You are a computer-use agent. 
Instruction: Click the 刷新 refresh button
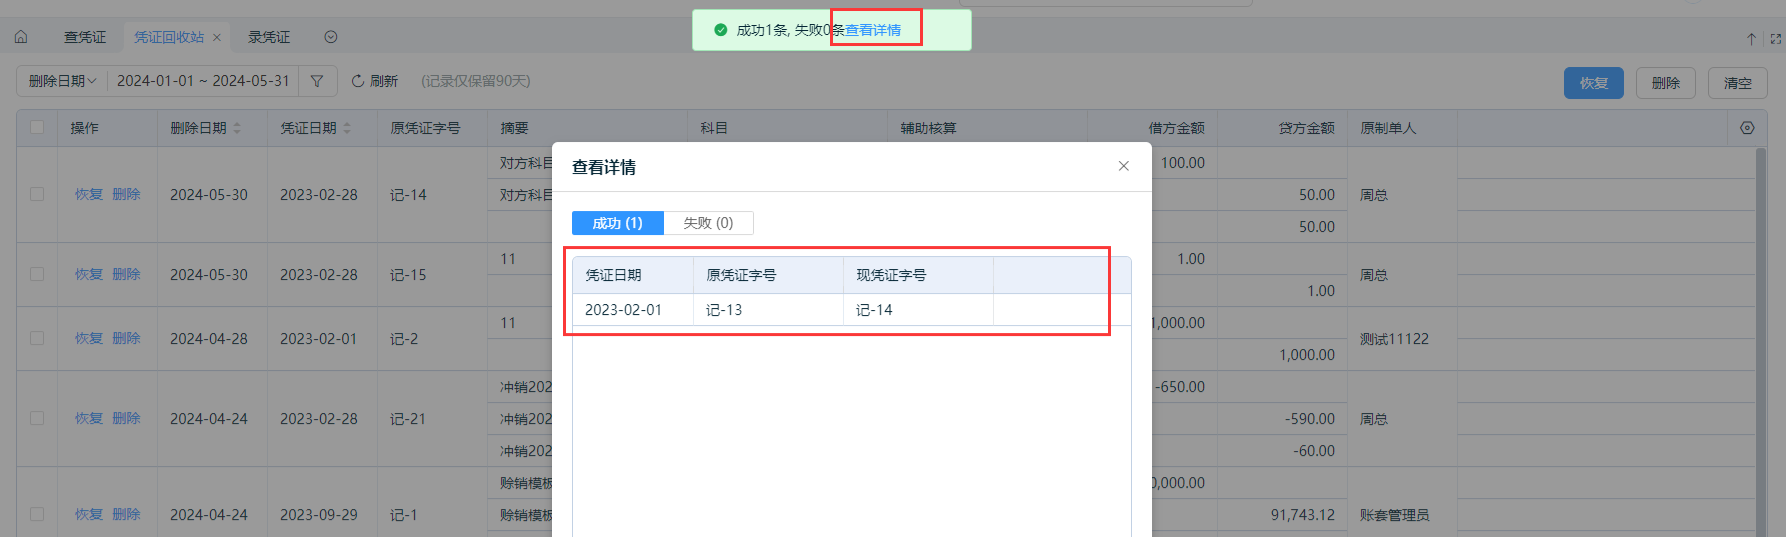pyautogui.click(x=375, y=81)
